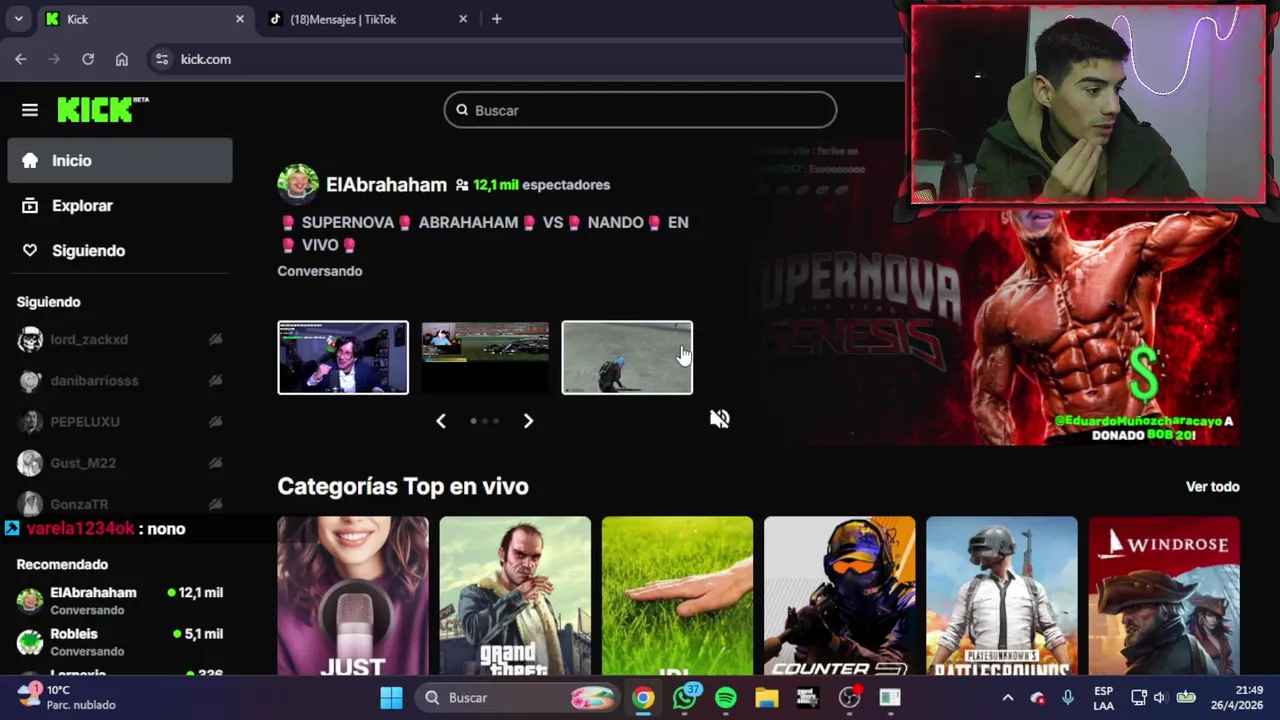Click offline icon beside Gust_M22

pos(215,463)
